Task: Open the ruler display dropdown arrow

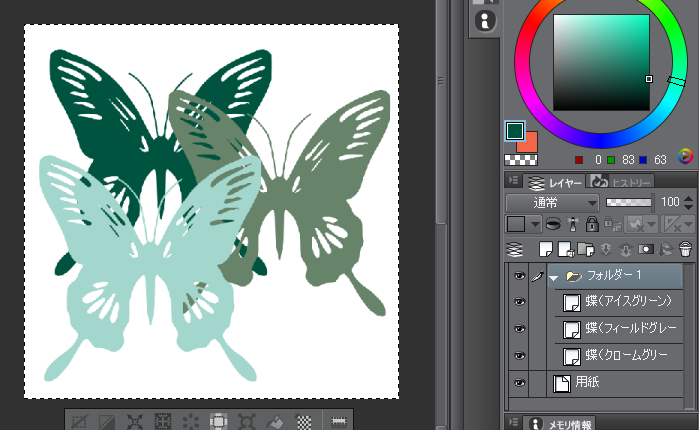Action: 689,224
